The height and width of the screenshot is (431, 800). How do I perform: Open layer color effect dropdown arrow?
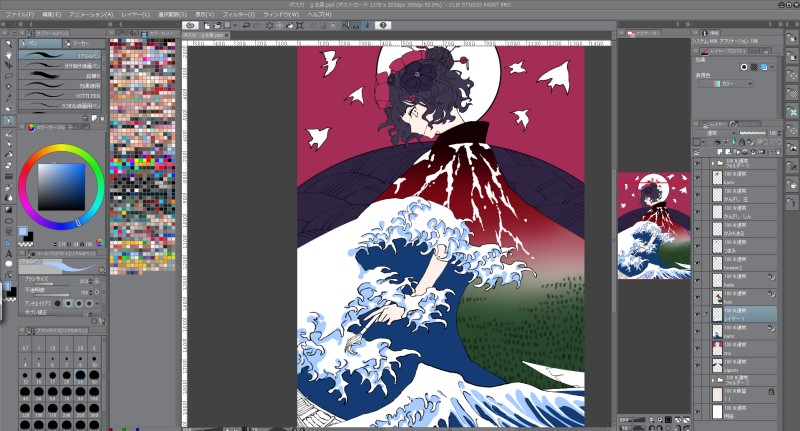click(771, 67)
